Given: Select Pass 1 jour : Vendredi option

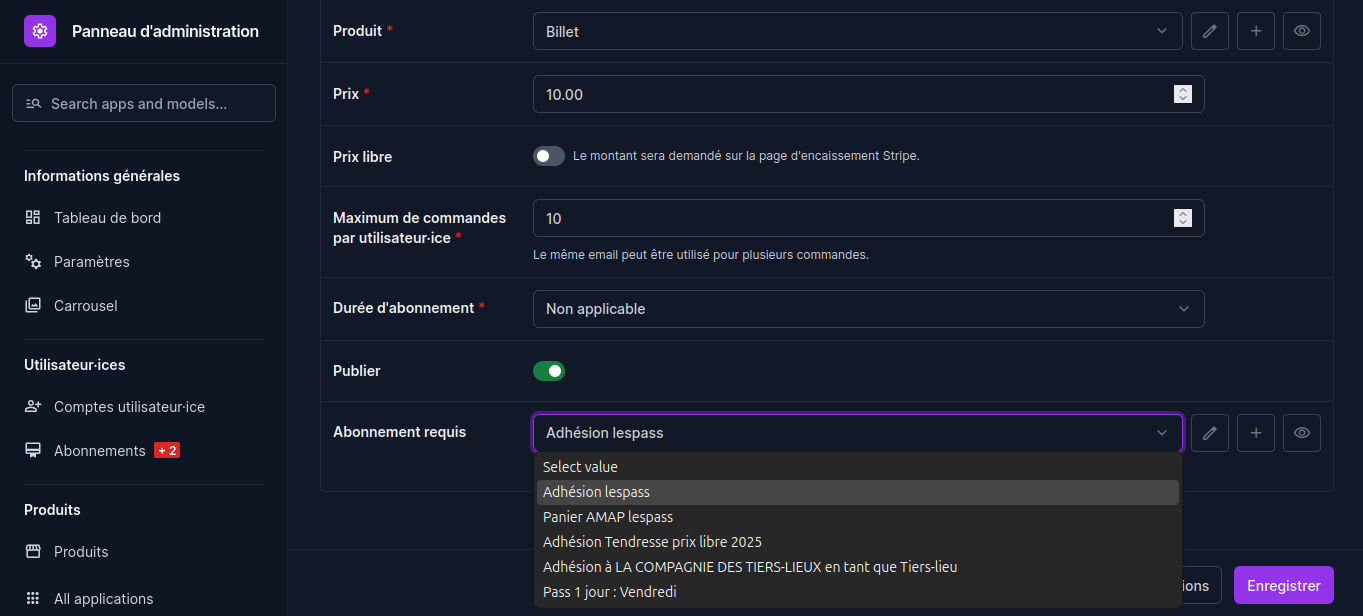Looking at the screenshot, I should coord(610,592).
